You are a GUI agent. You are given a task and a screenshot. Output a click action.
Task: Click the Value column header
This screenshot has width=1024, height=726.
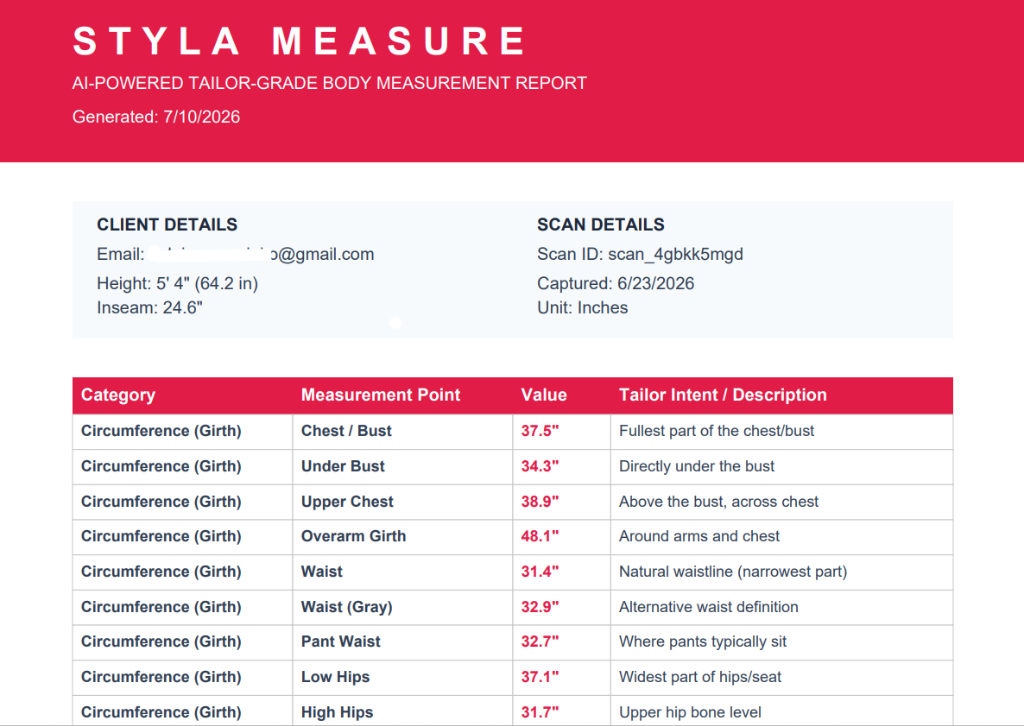tap(544, 395)
